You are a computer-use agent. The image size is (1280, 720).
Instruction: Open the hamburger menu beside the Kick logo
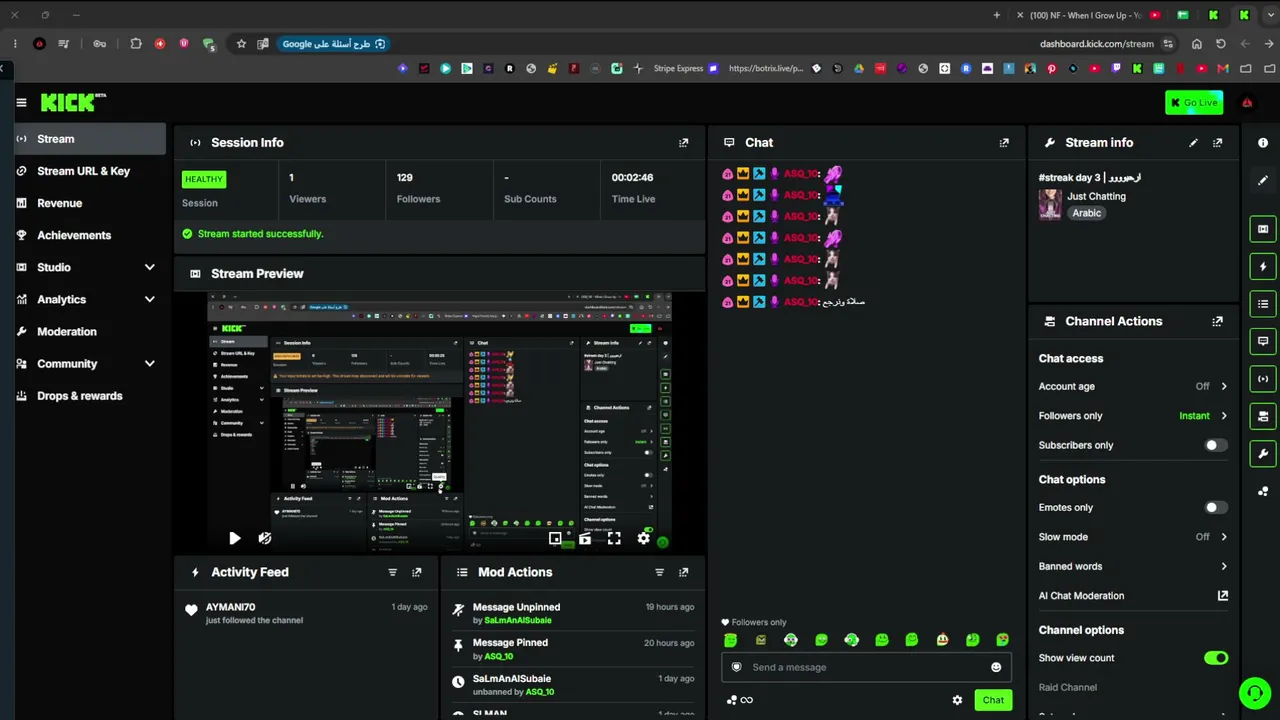tap(21, 102)
